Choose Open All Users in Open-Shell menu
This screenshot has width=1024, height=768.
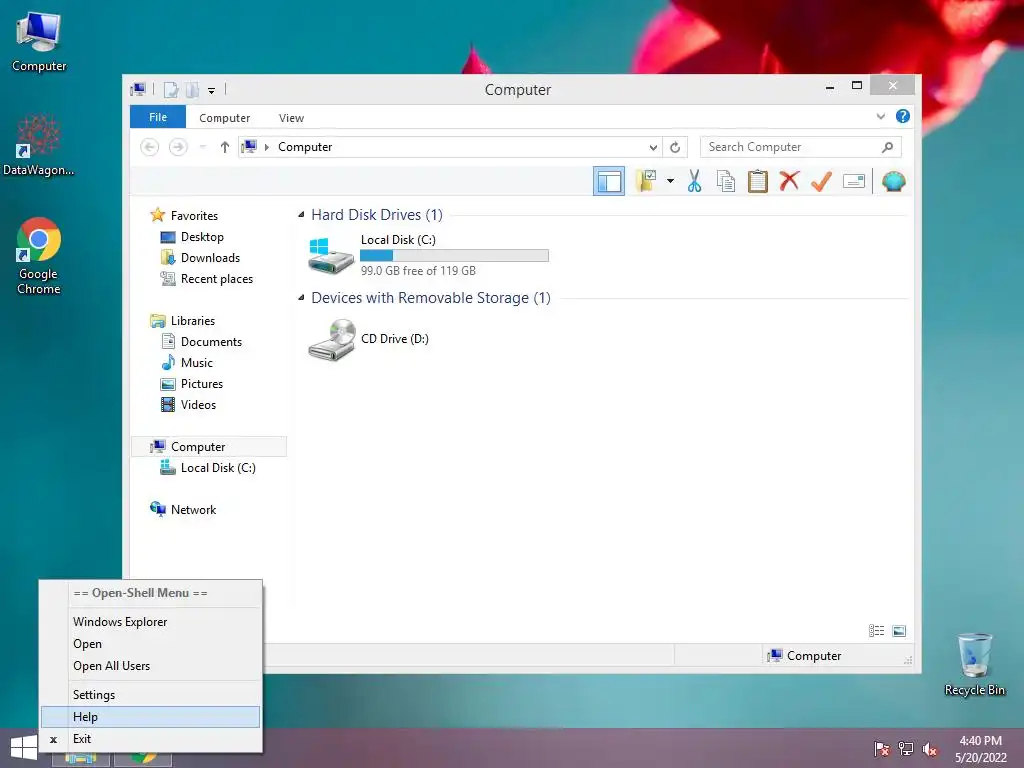click(150, 666)
